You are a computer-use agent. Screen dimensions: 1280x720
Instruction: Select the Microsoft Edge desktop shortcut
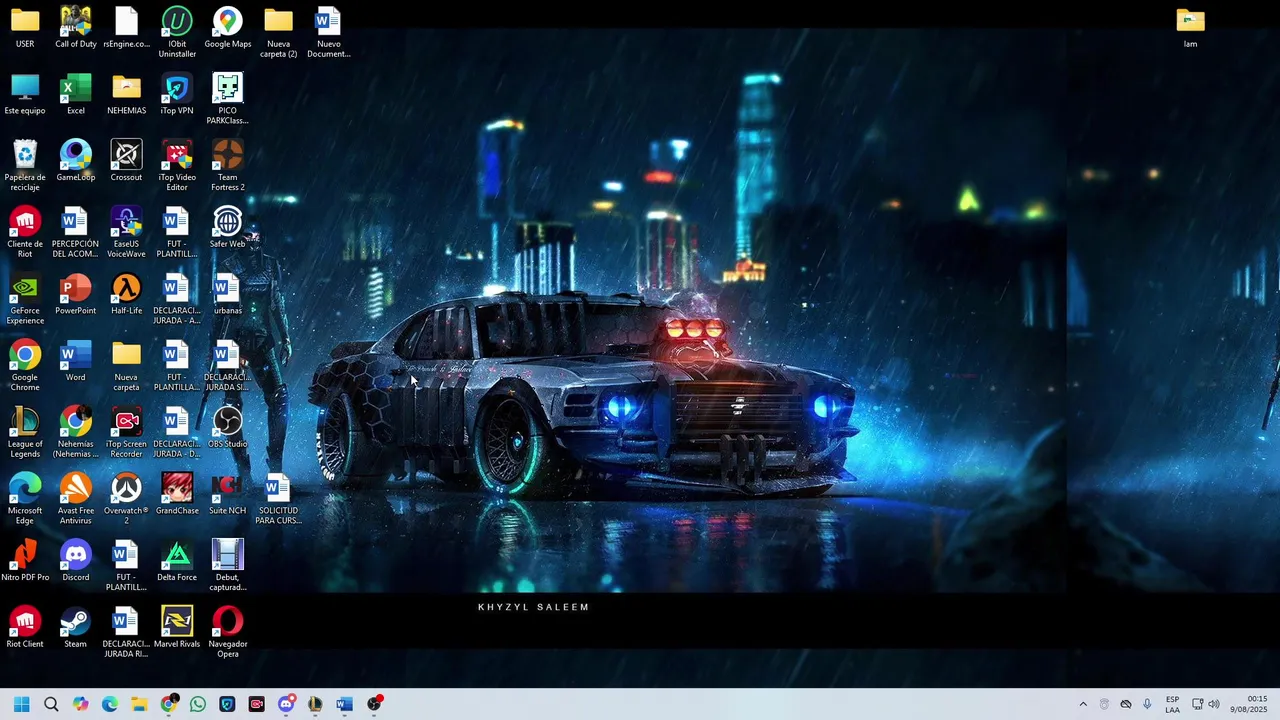pyautogui.click(x=25, y=499)
